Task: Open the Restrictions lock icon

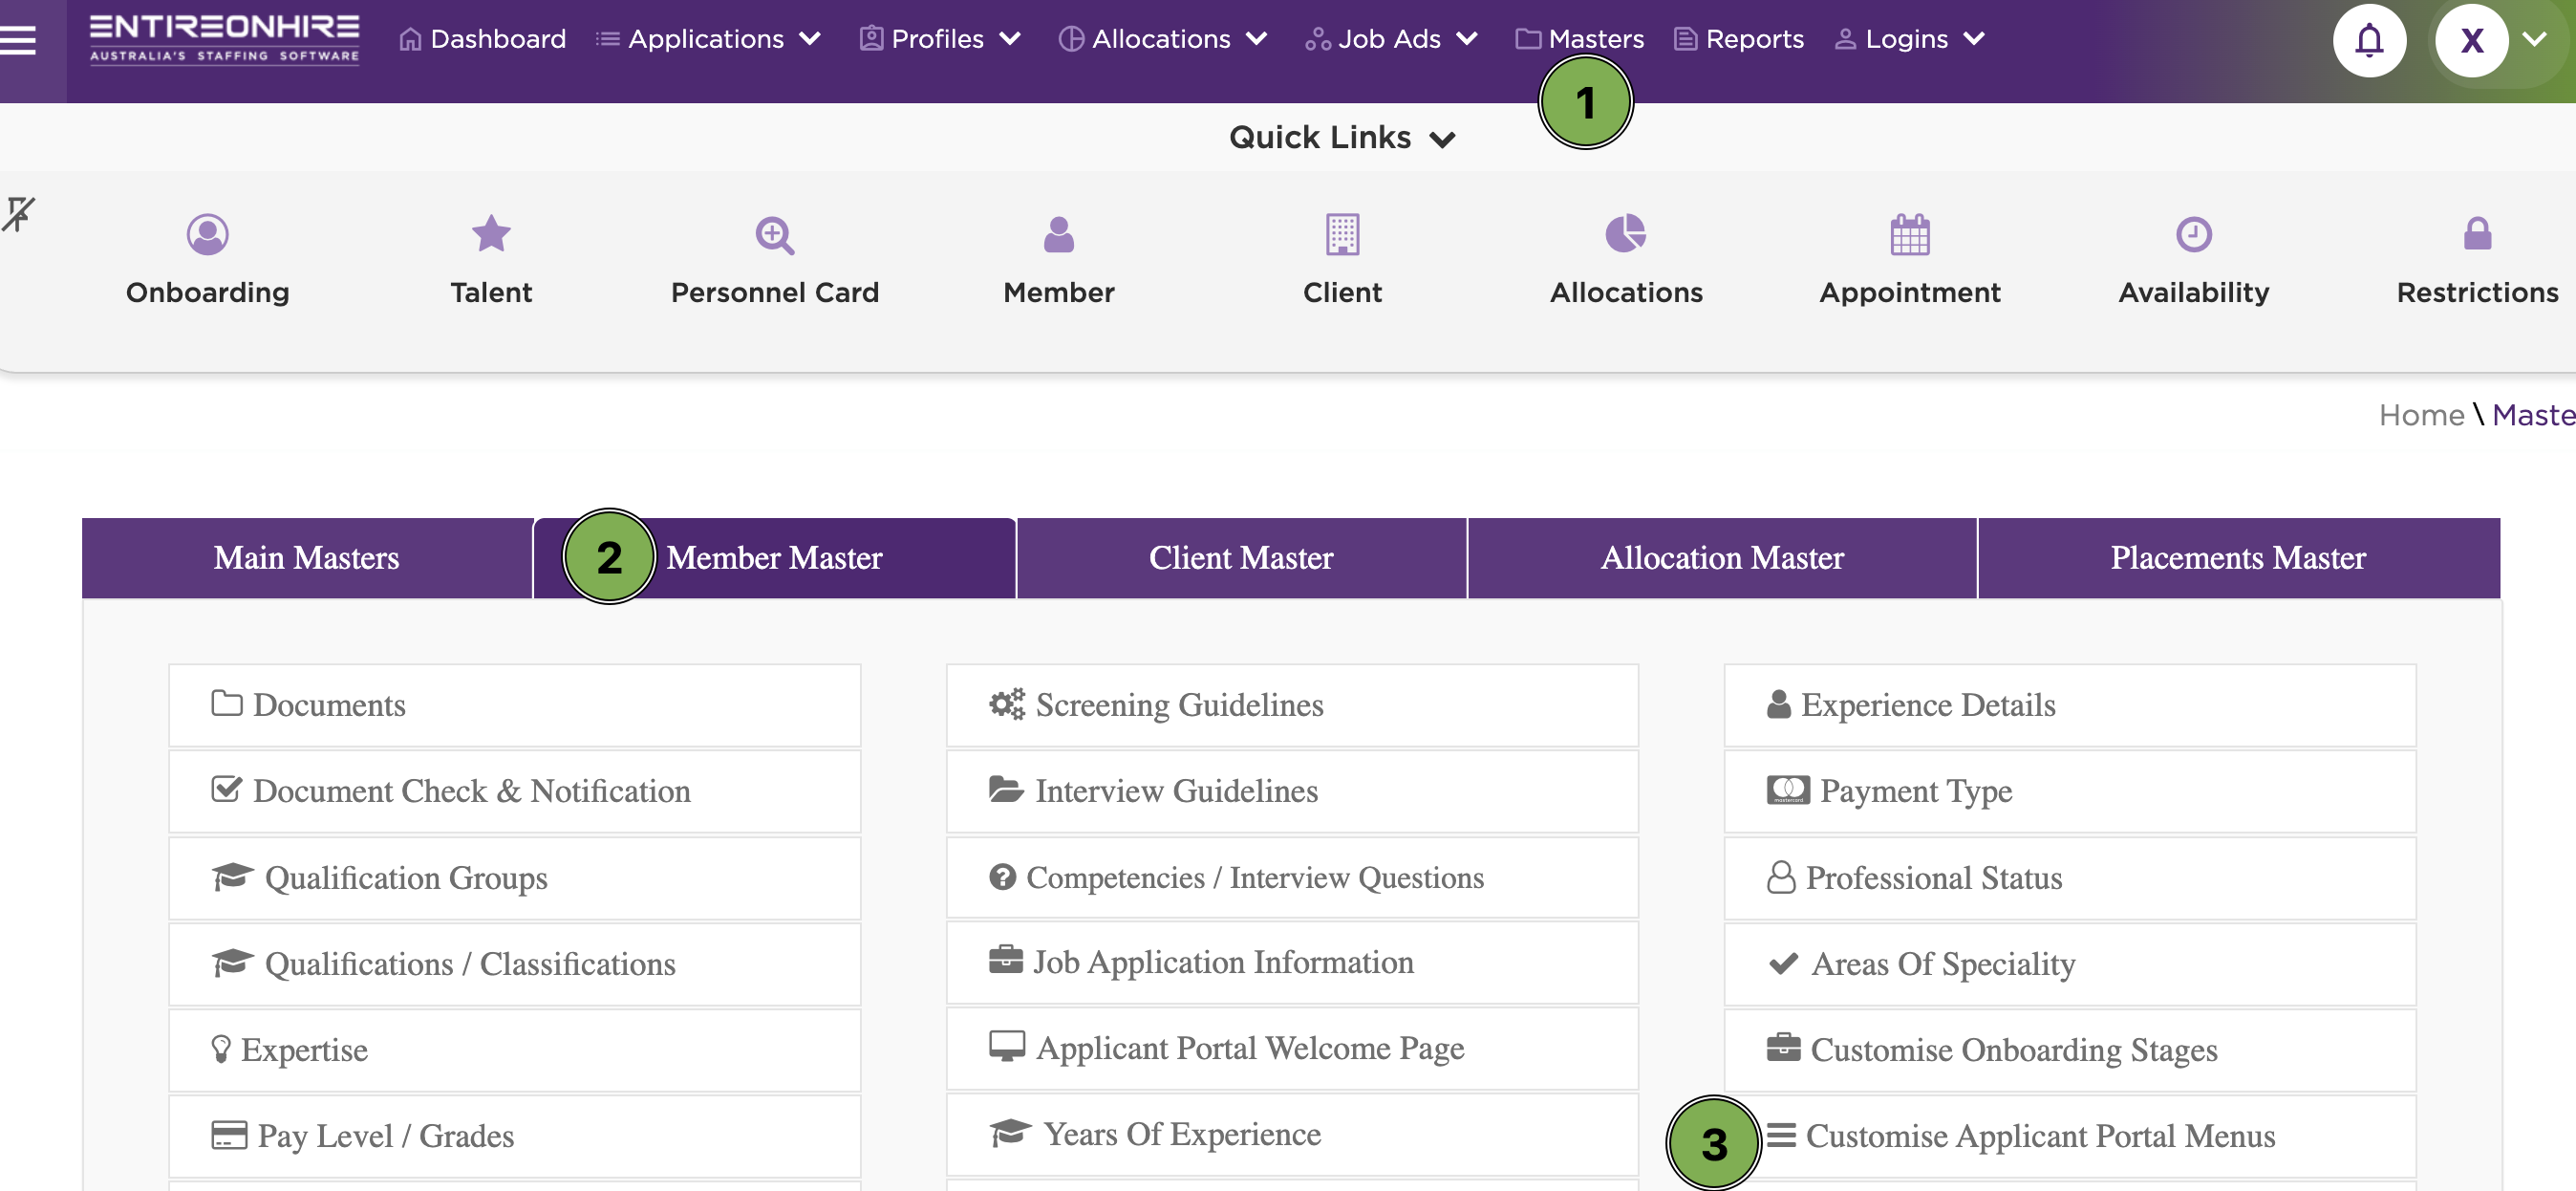Action: click(2477, 234)
